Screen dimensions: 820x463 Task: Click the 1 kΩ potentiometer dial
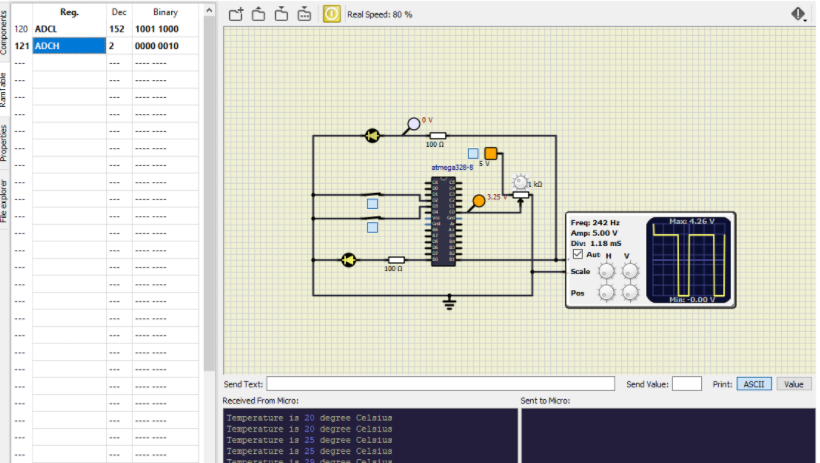(x=520, y=182)
